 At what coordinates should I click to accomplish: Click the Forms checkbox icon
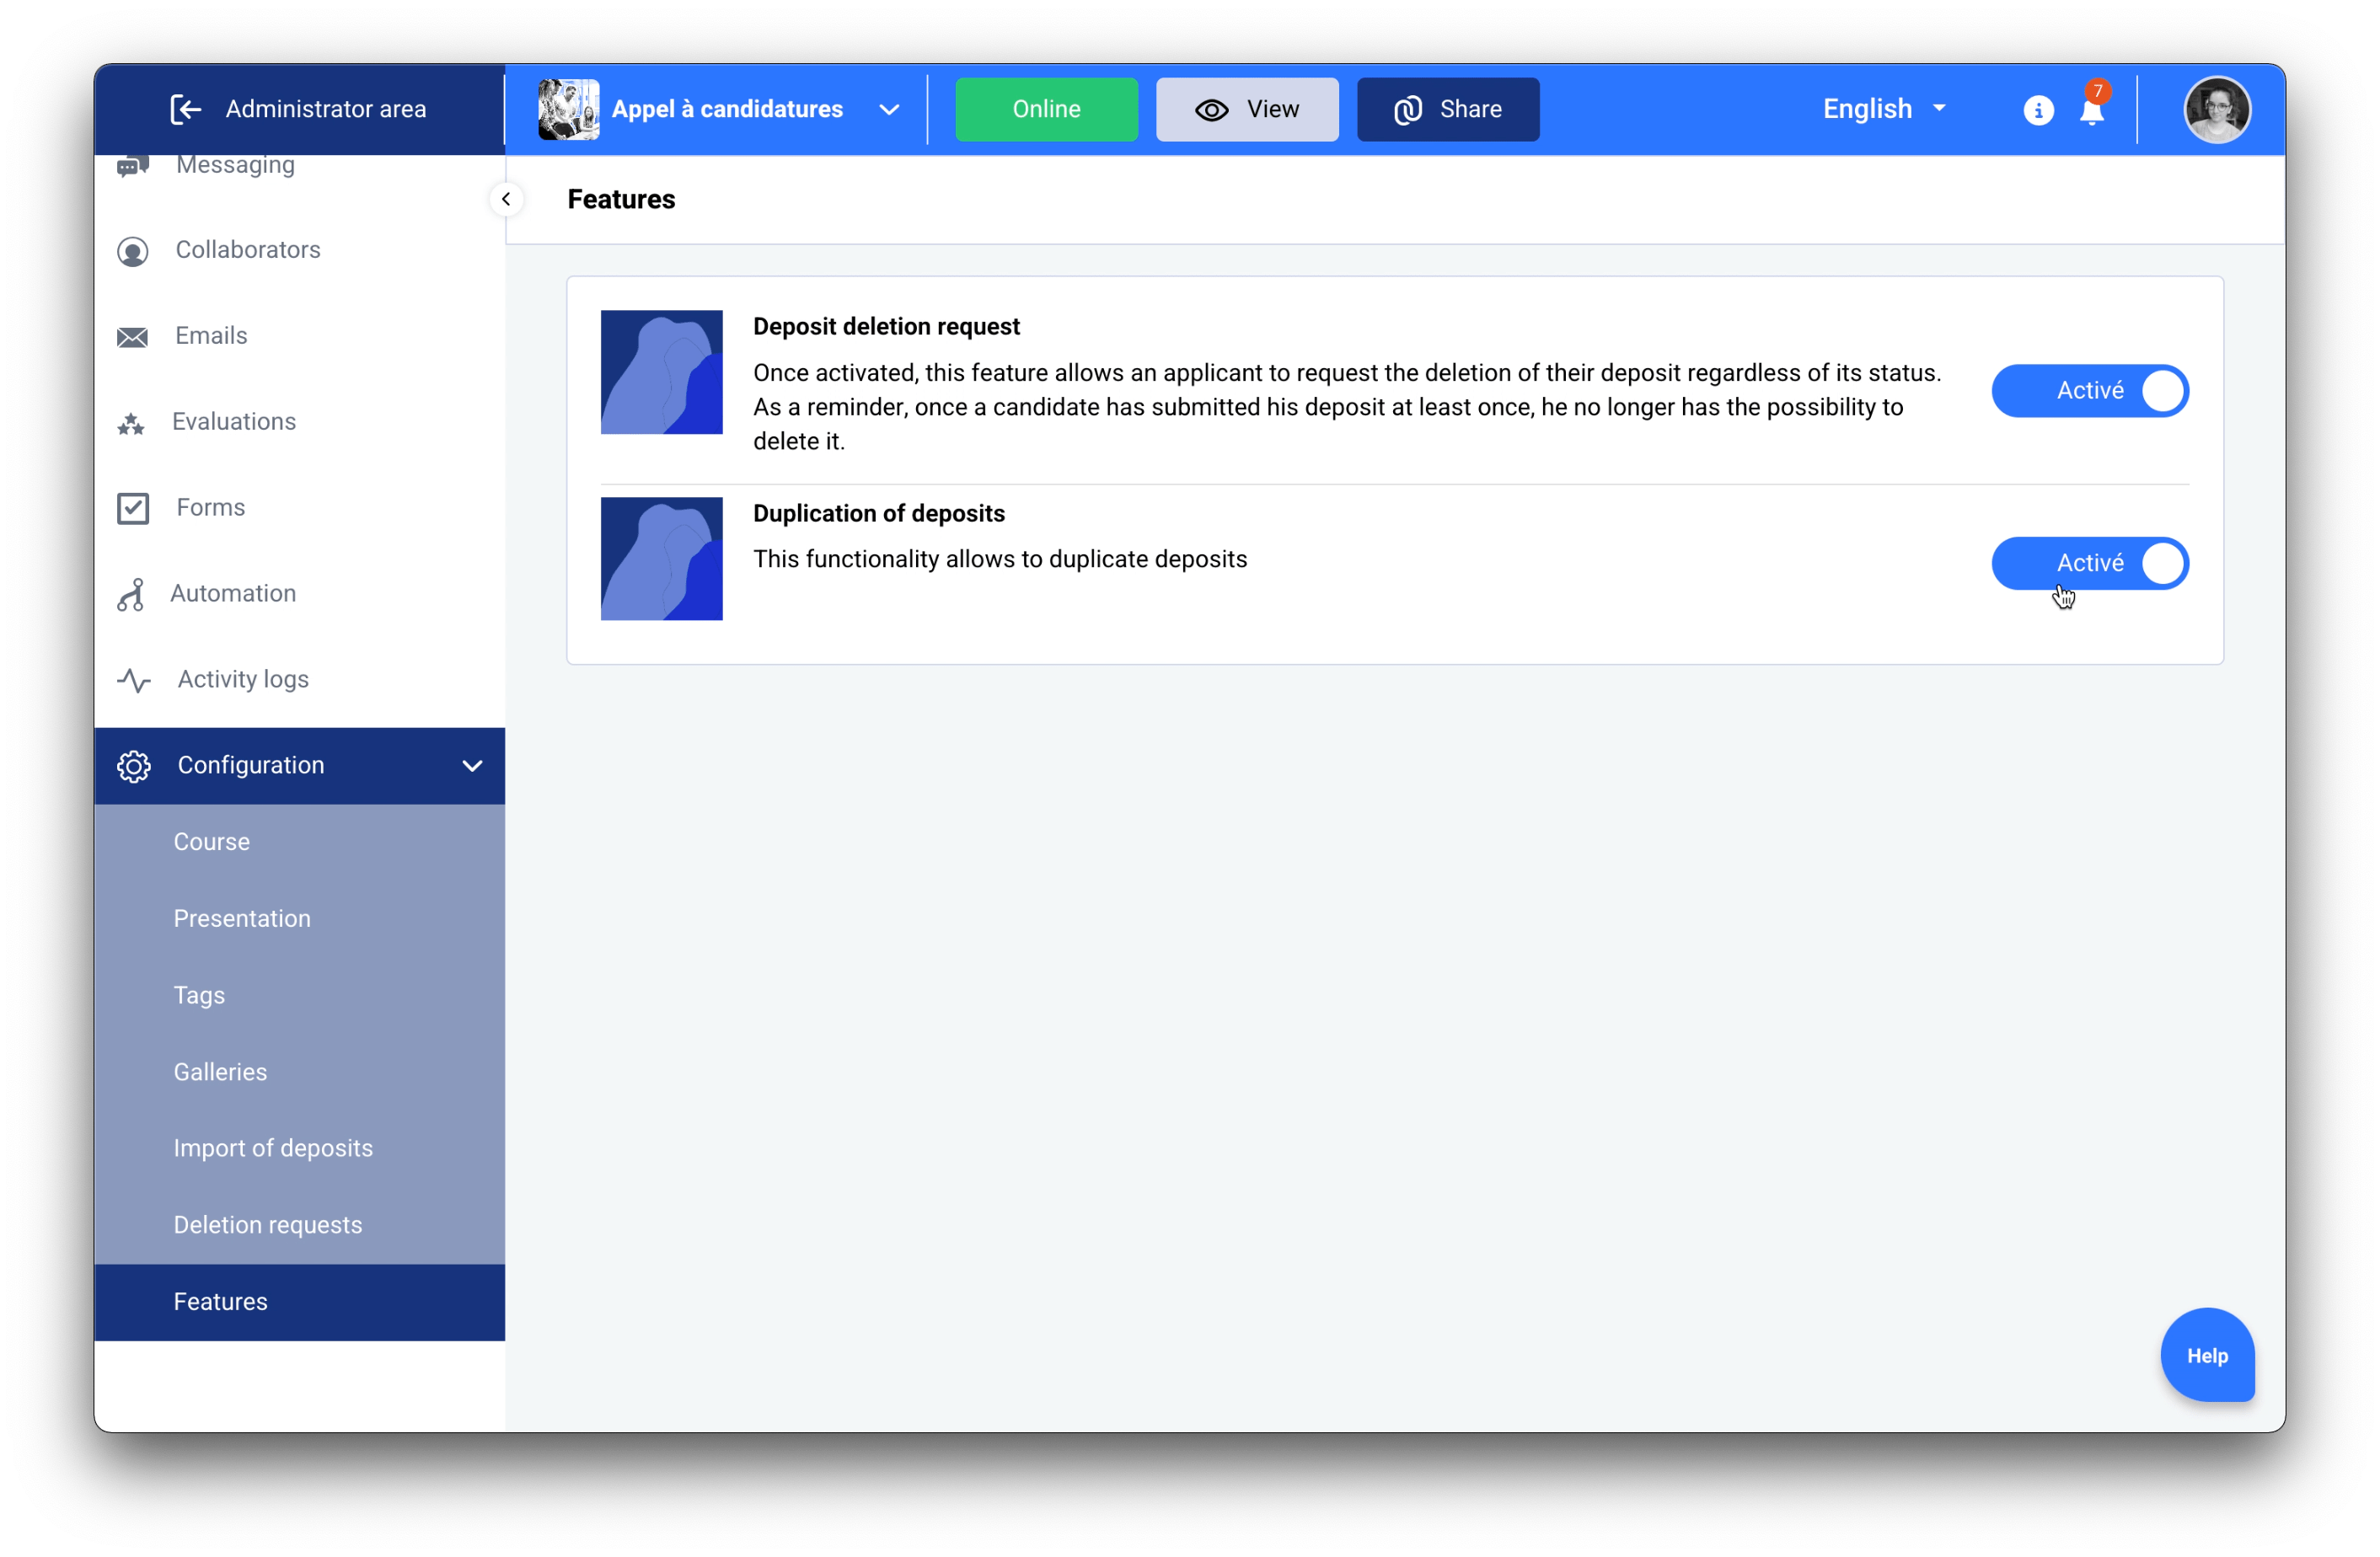click(133, 508)
